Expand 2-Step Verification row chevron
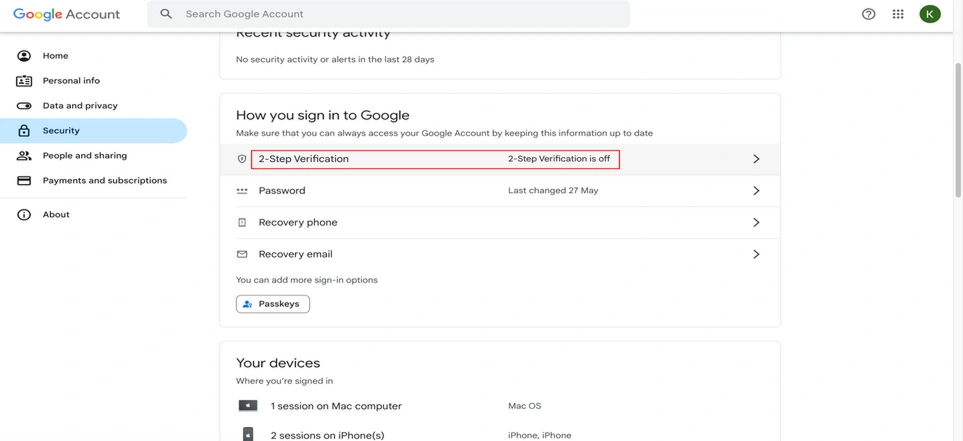The height and width of the screenshot is (441, 963). click(x=756, y=159)
